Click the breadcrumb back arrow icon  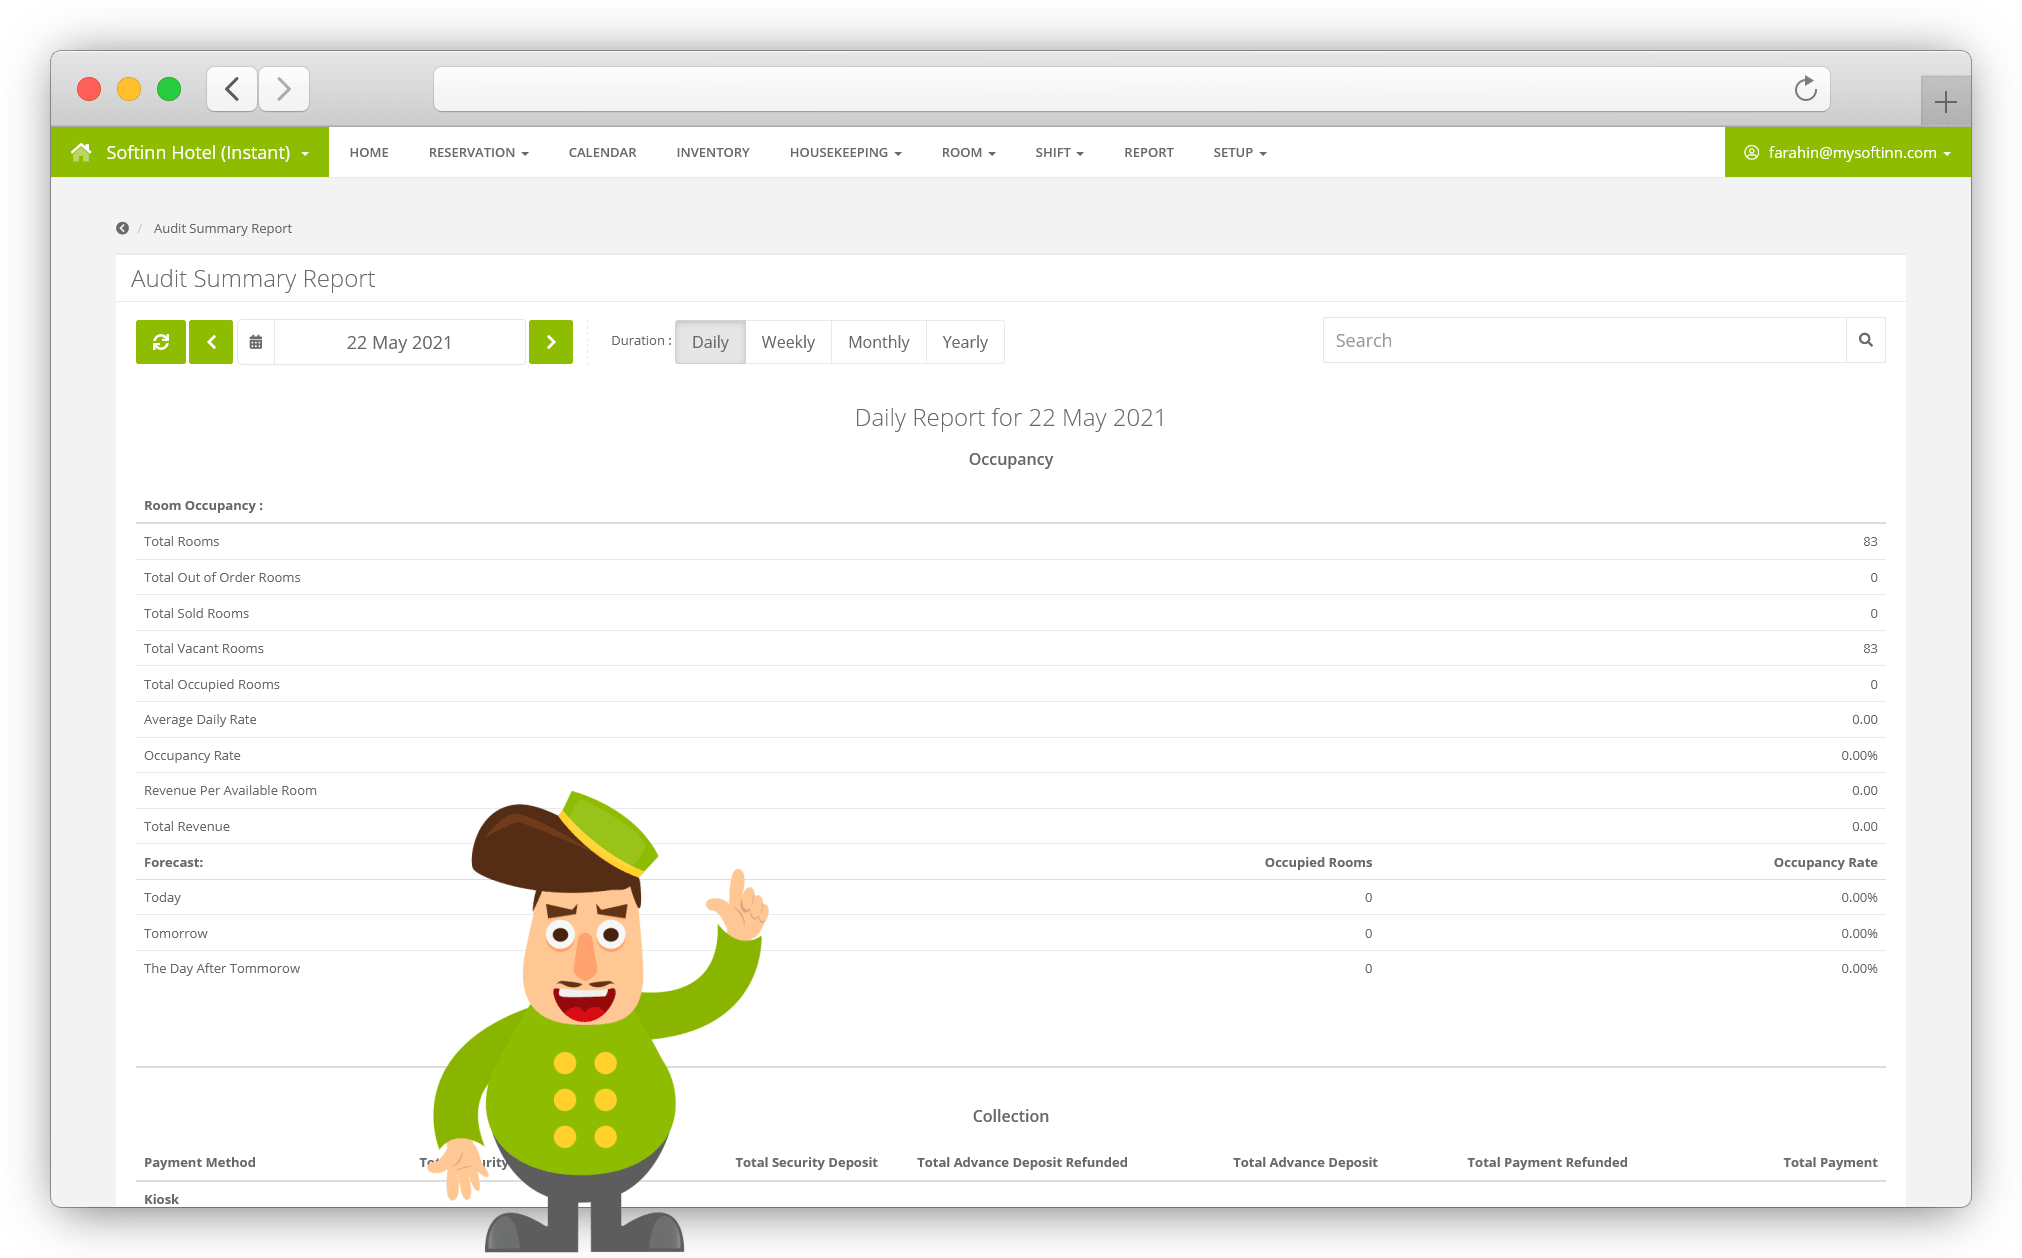point(122,228)
